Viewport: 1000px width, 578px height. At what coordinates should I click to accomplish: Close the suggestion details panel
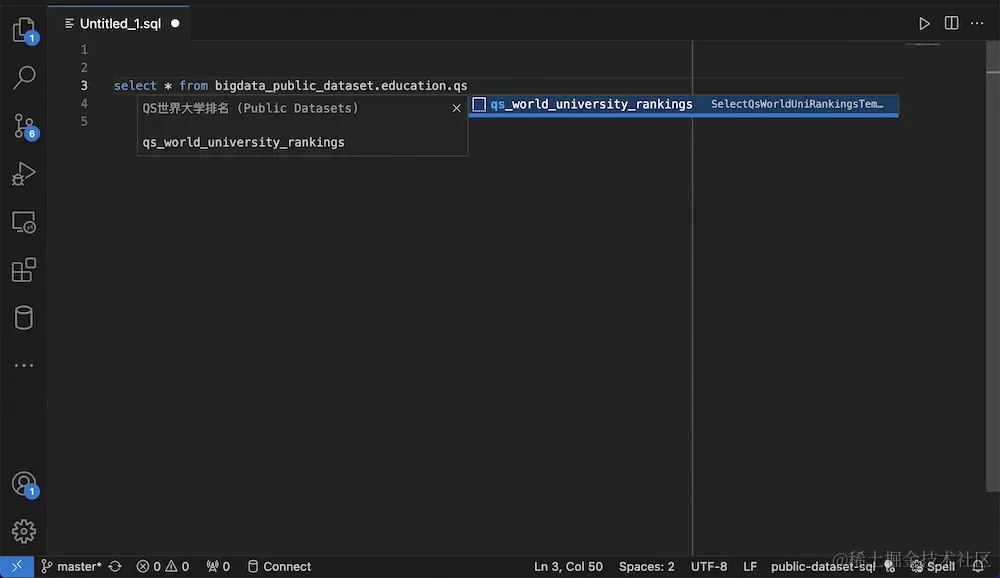(x=456, y=108)
